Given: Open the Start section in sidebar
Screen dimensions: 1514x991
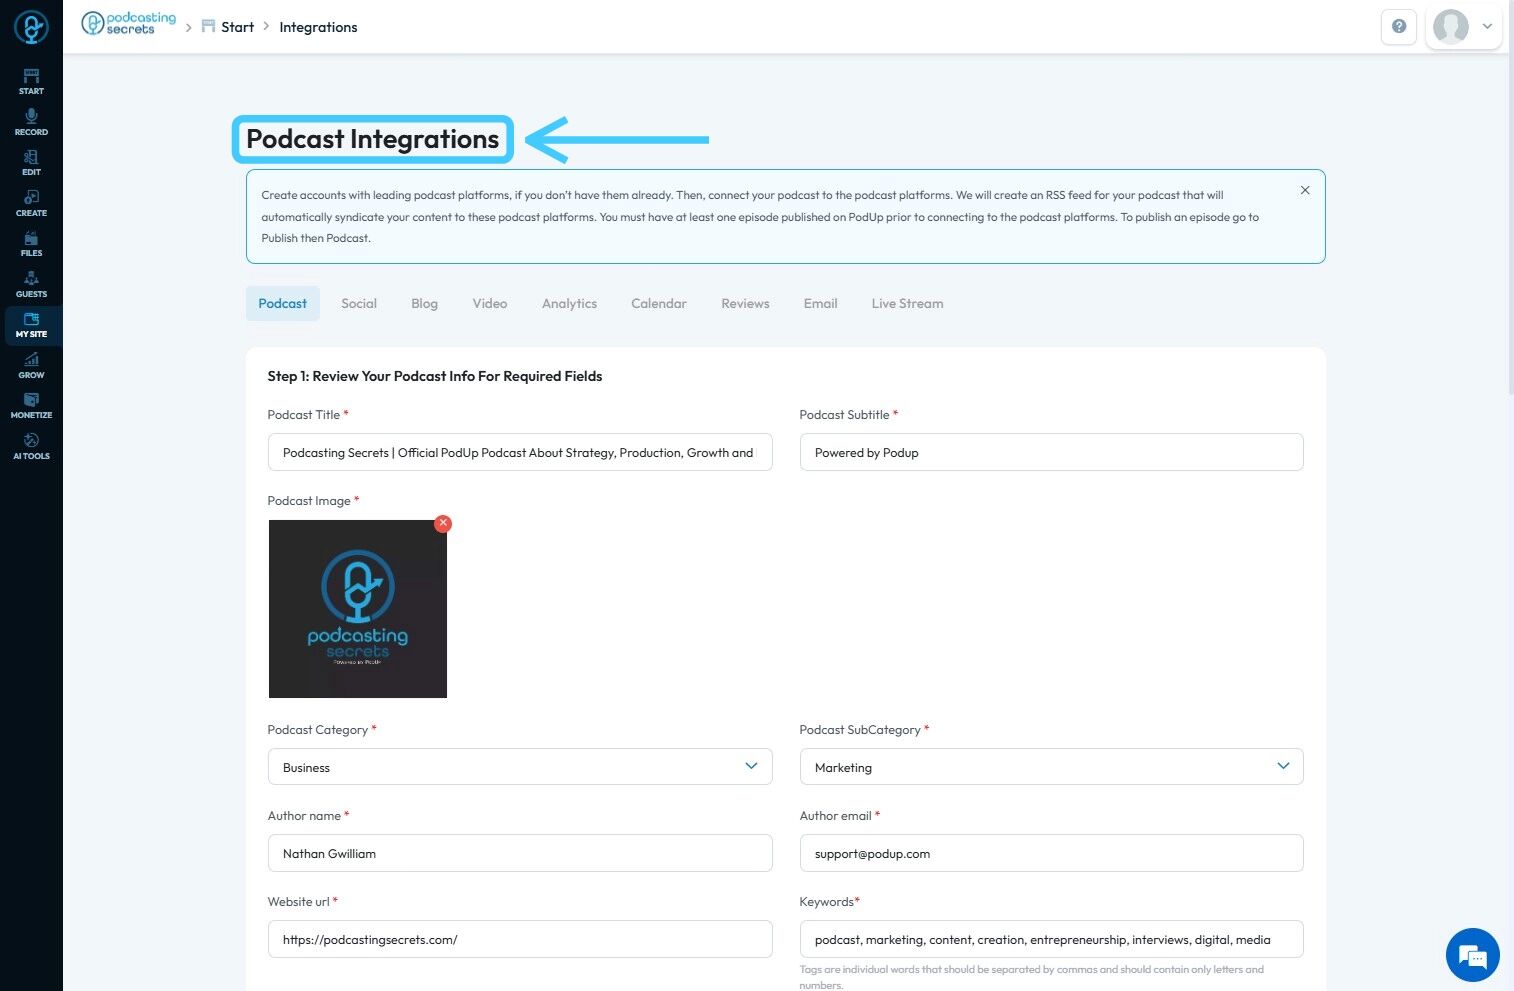Looking at the screenshot, I should (31, 82).
